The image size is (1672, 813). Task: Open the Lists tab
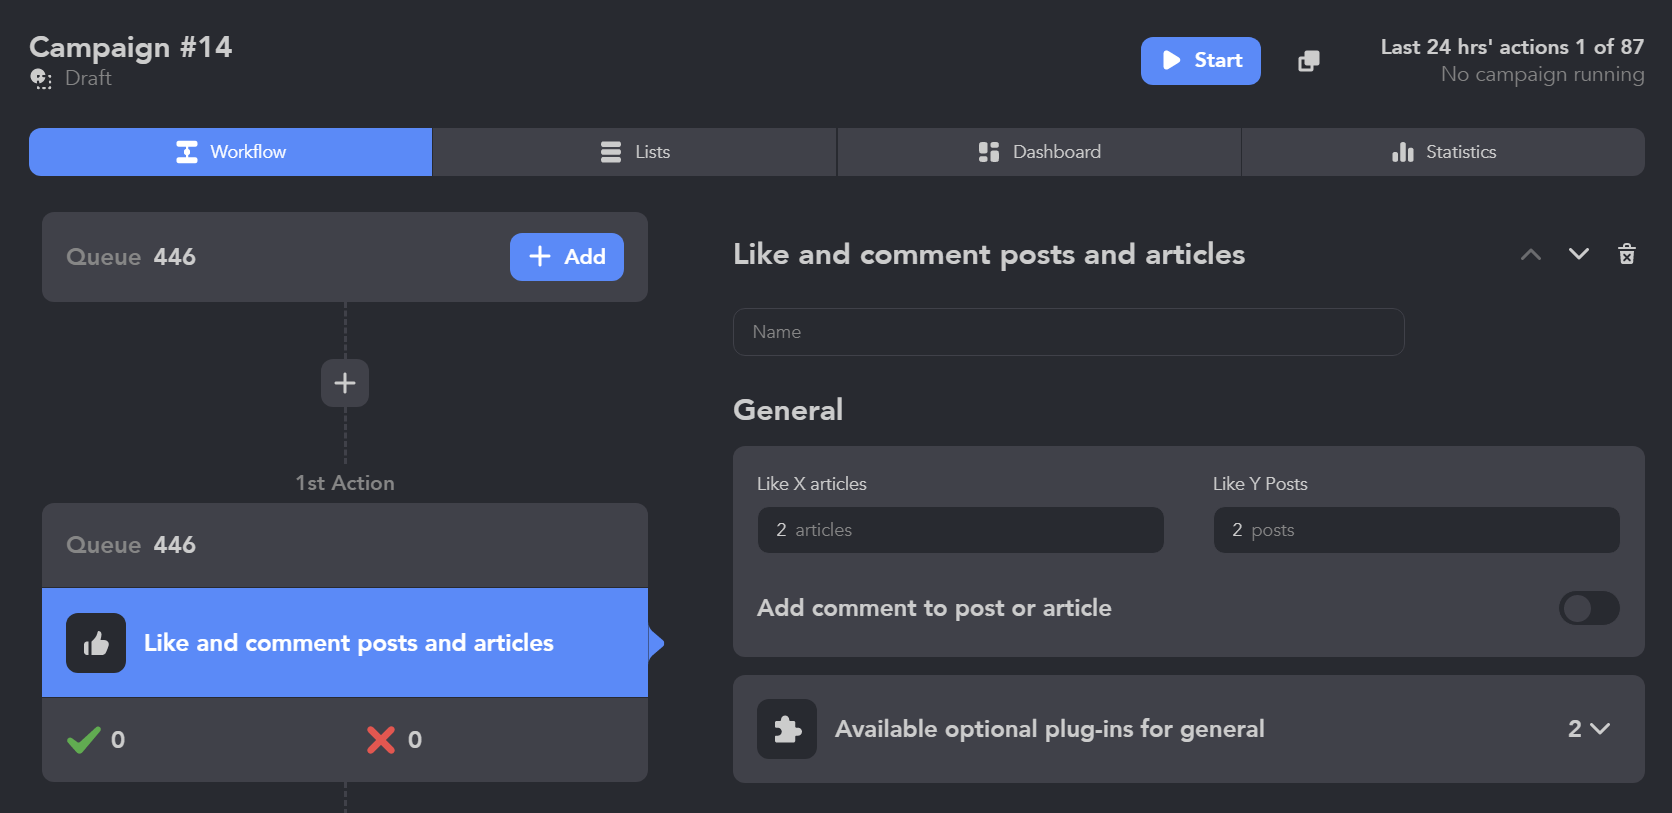pos(635,152)
